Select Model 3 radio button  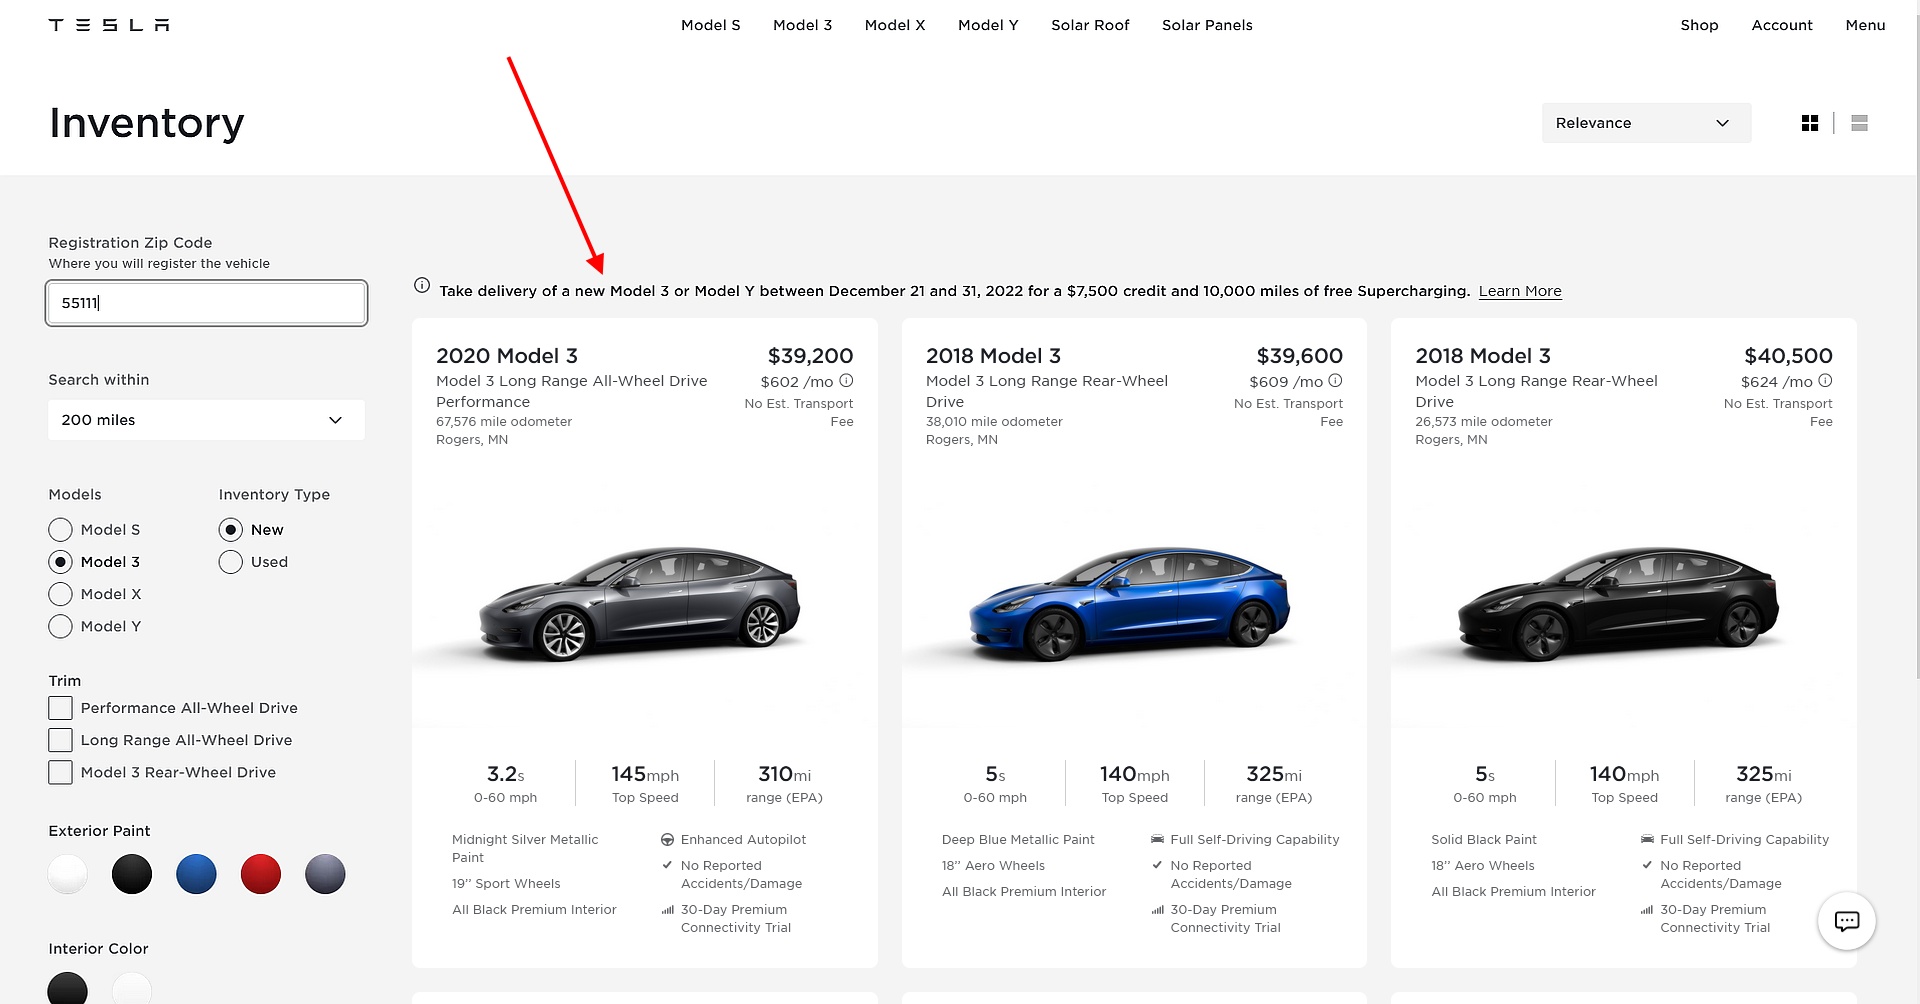(60, 562)
